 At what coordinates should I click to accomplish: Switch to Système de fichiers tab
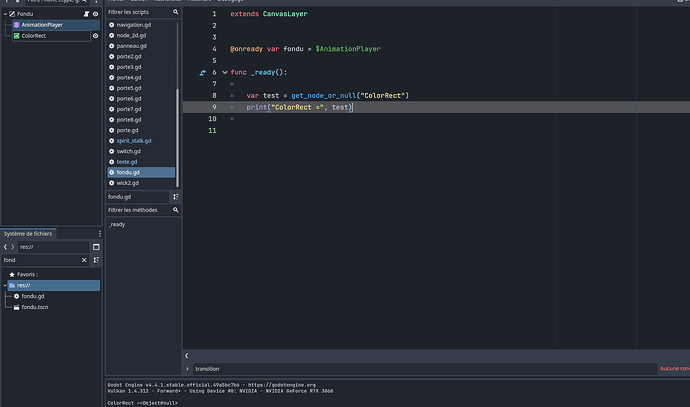pos(28,233)
